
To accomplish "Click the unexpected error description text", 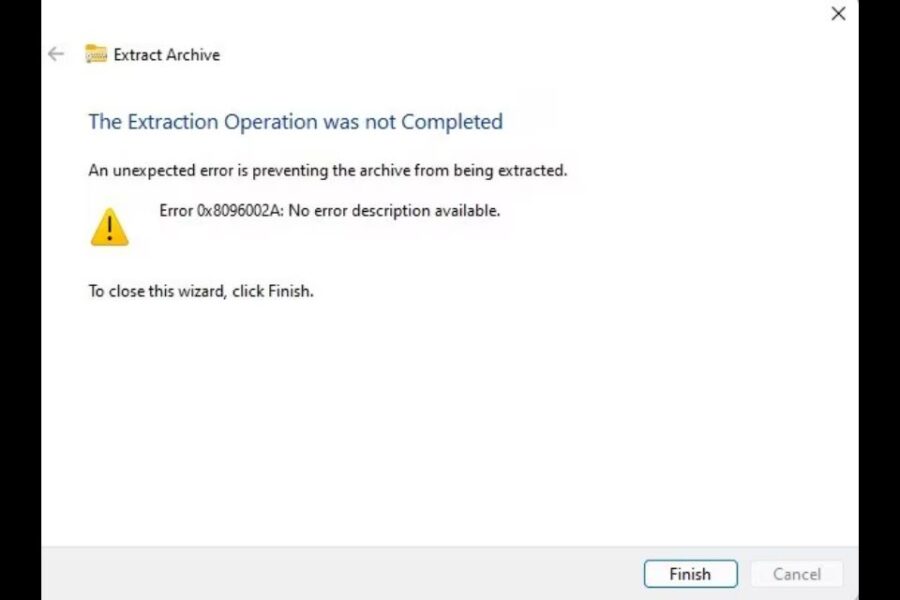I will [x=328, y=170].
